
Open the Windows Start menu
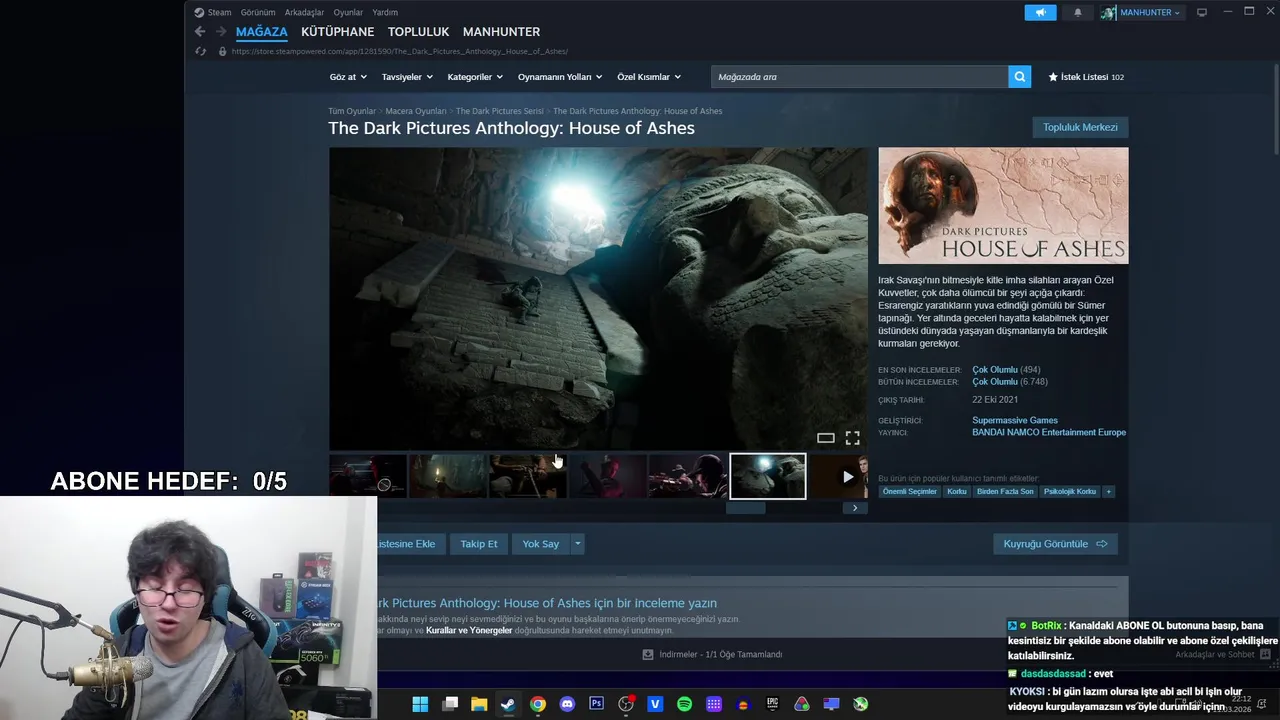click(x=420, y=704)
